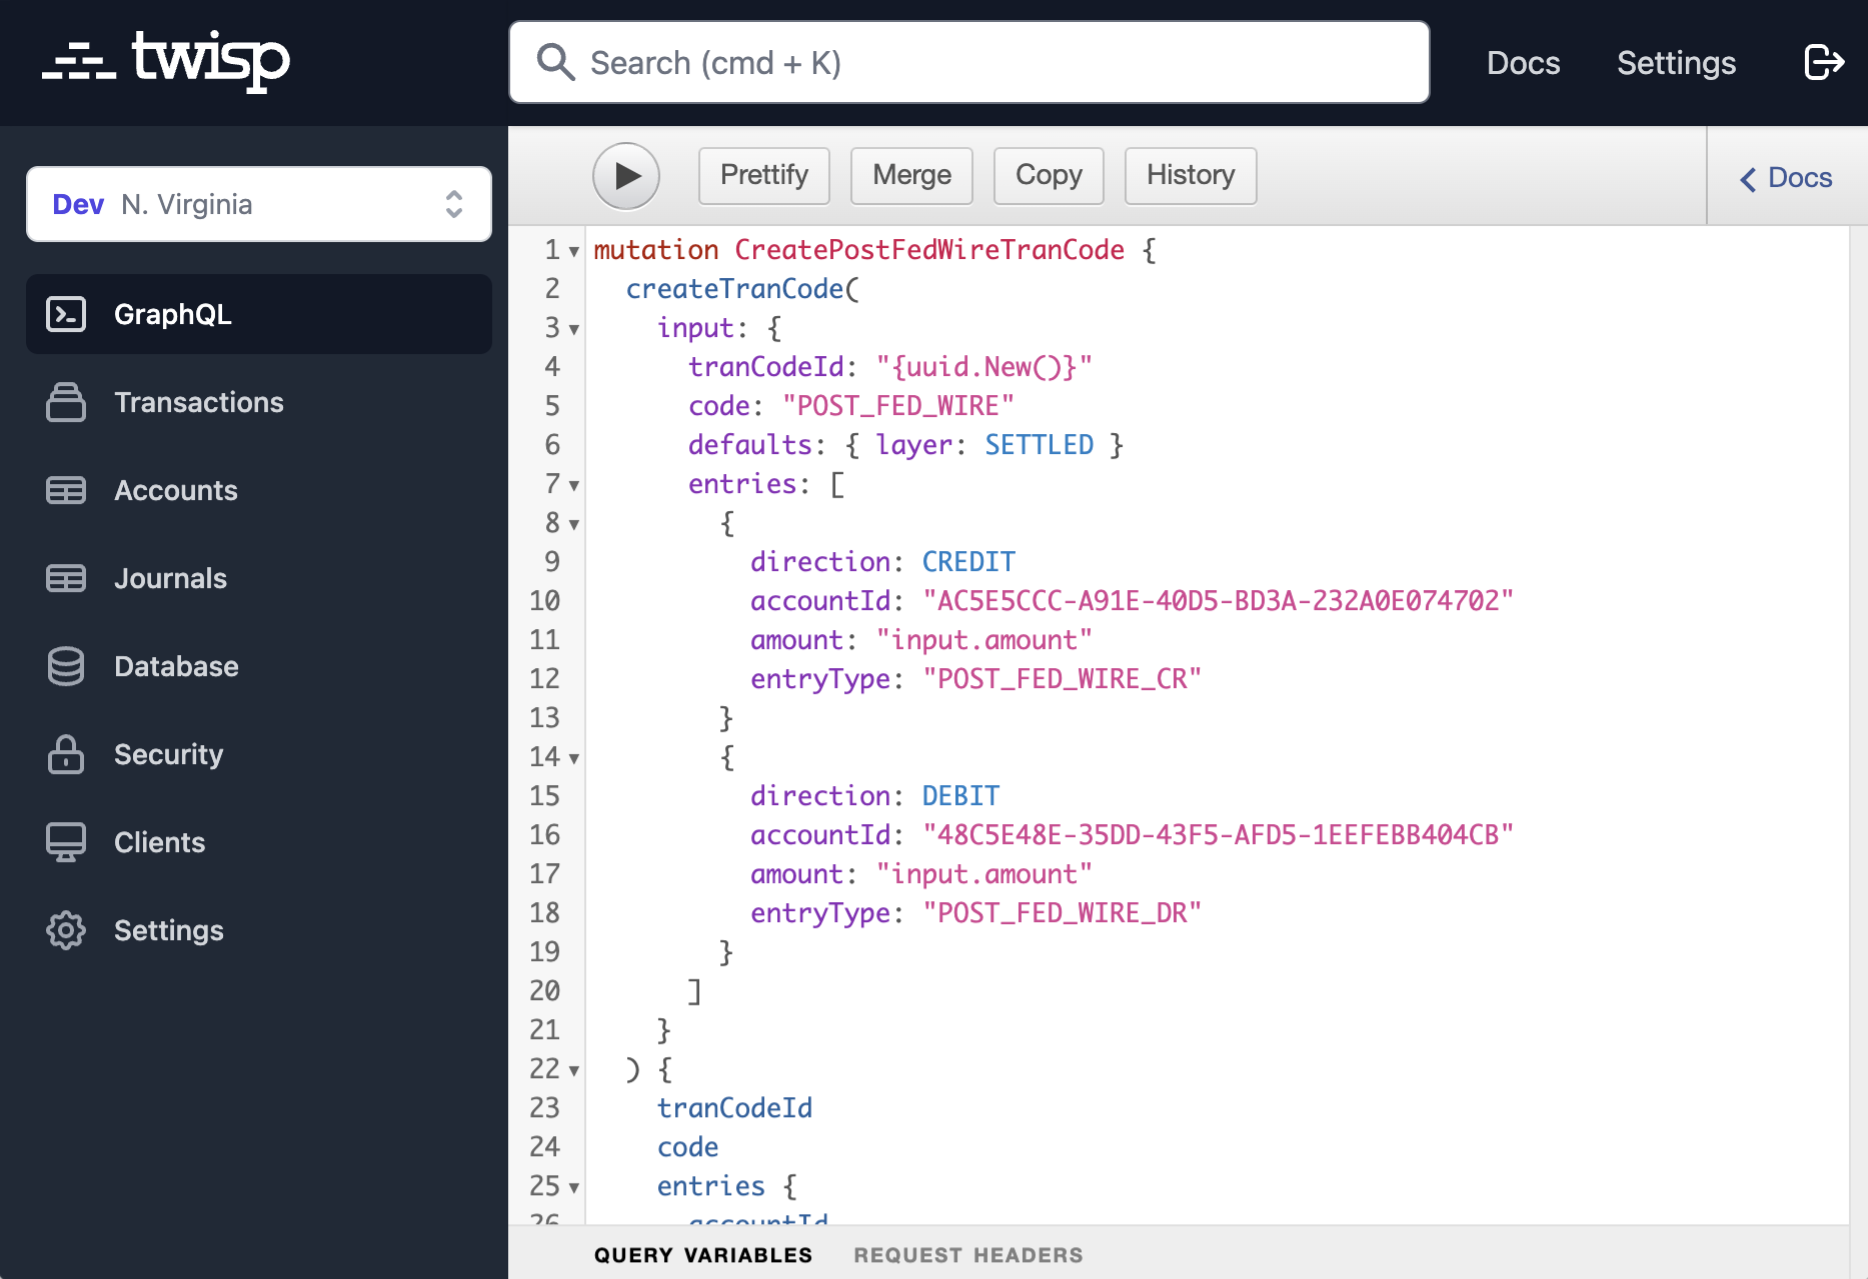Collapse the entries block on line 7
Screen dimensions: 1868x1279
(x=572, y=486)
